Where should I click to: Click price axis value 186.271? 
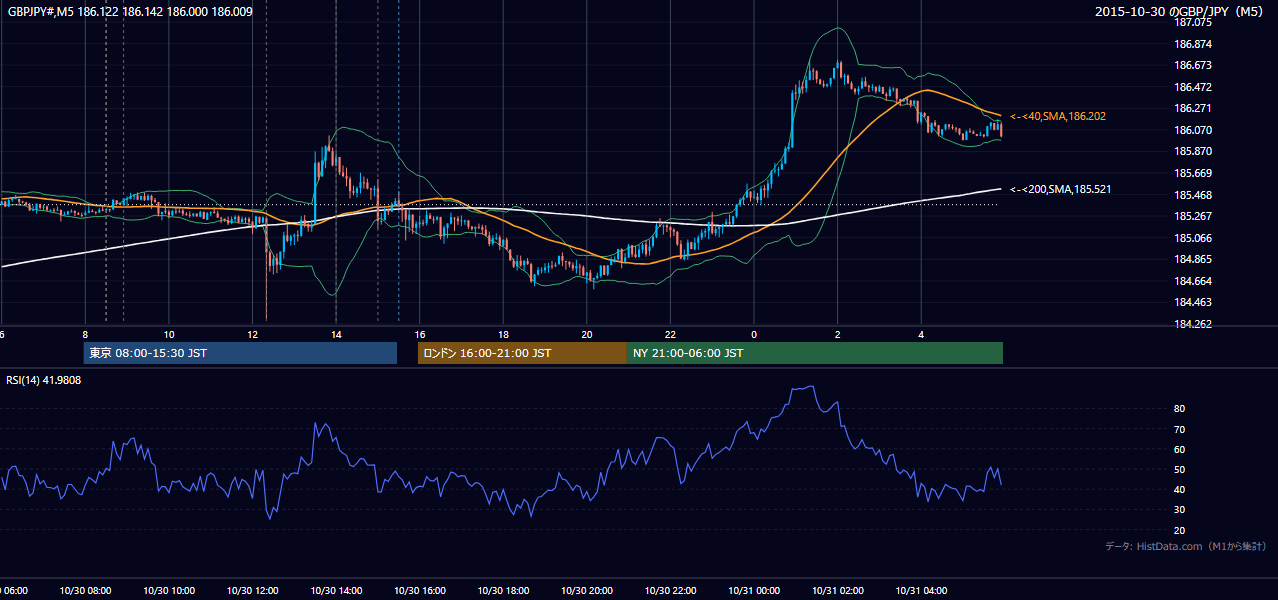pos(1194,108)
